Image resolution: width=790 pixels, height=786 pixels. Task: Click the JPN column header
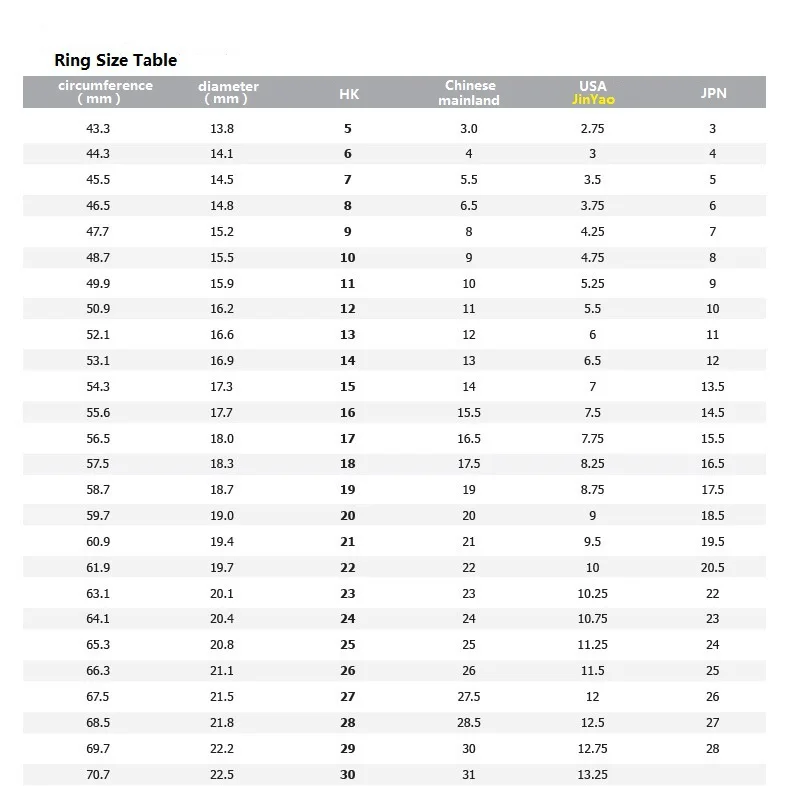tap(713, 93)
